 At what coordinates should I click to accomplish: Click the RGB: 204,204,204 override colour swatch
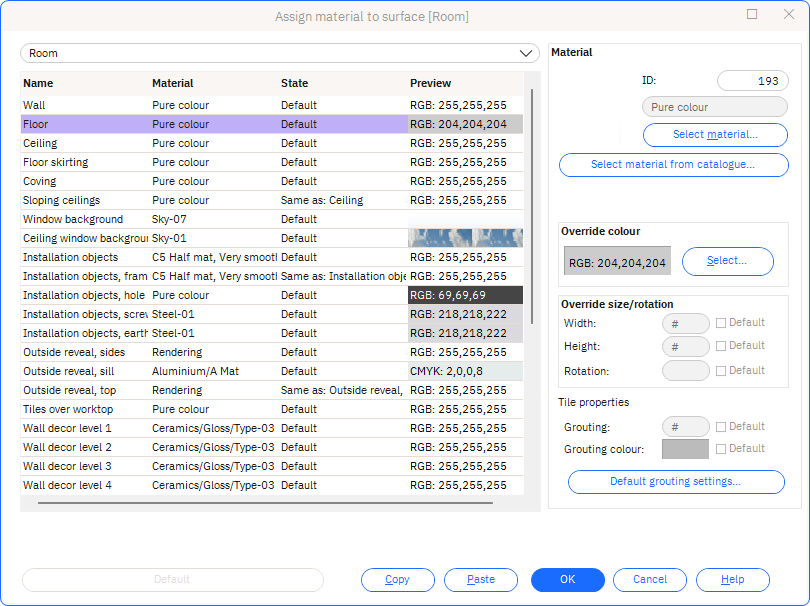tap(616, 261)
